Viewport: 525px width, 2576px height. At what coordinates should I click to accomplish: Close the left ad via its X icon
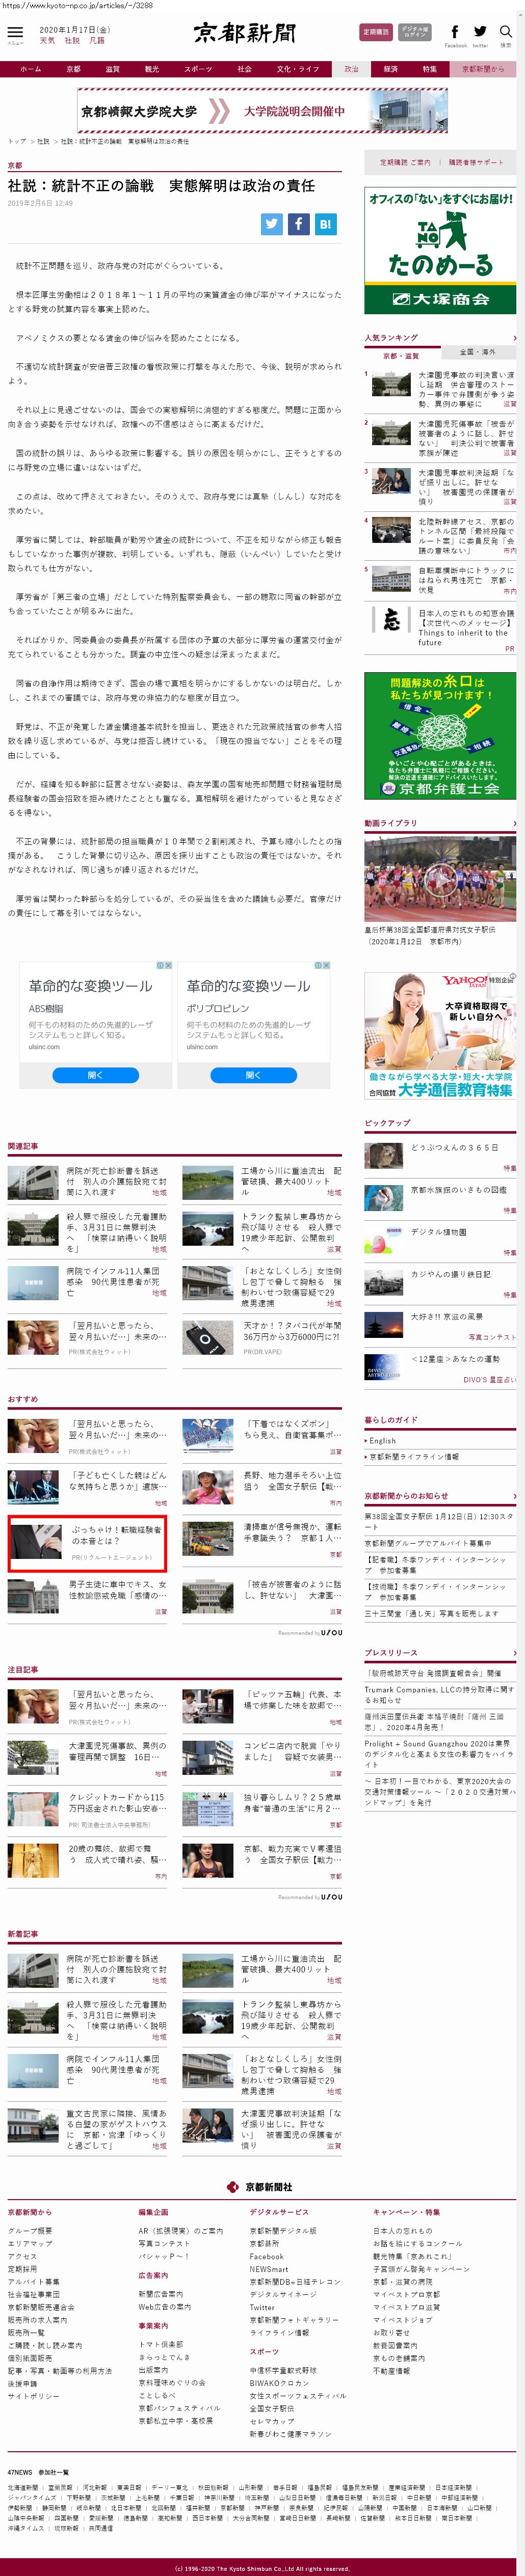pyautogui.click(x=168, y=965)
